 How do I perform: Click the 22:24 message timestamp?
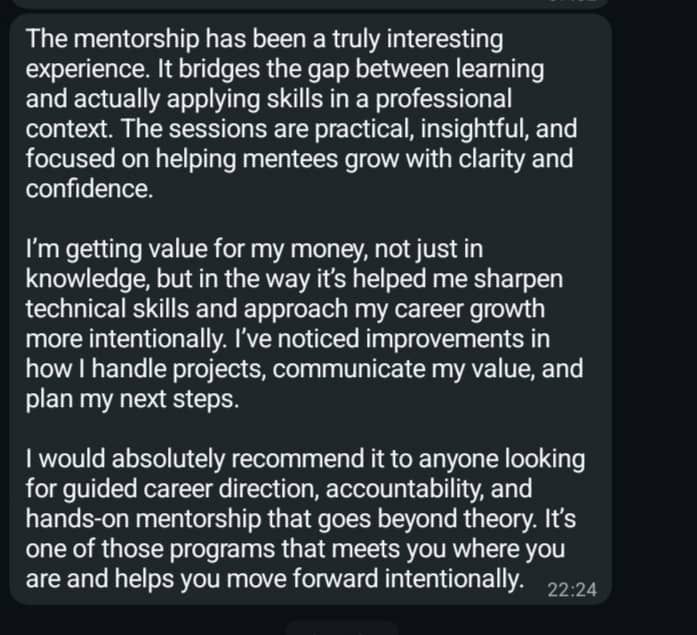[x=572, y=590]
